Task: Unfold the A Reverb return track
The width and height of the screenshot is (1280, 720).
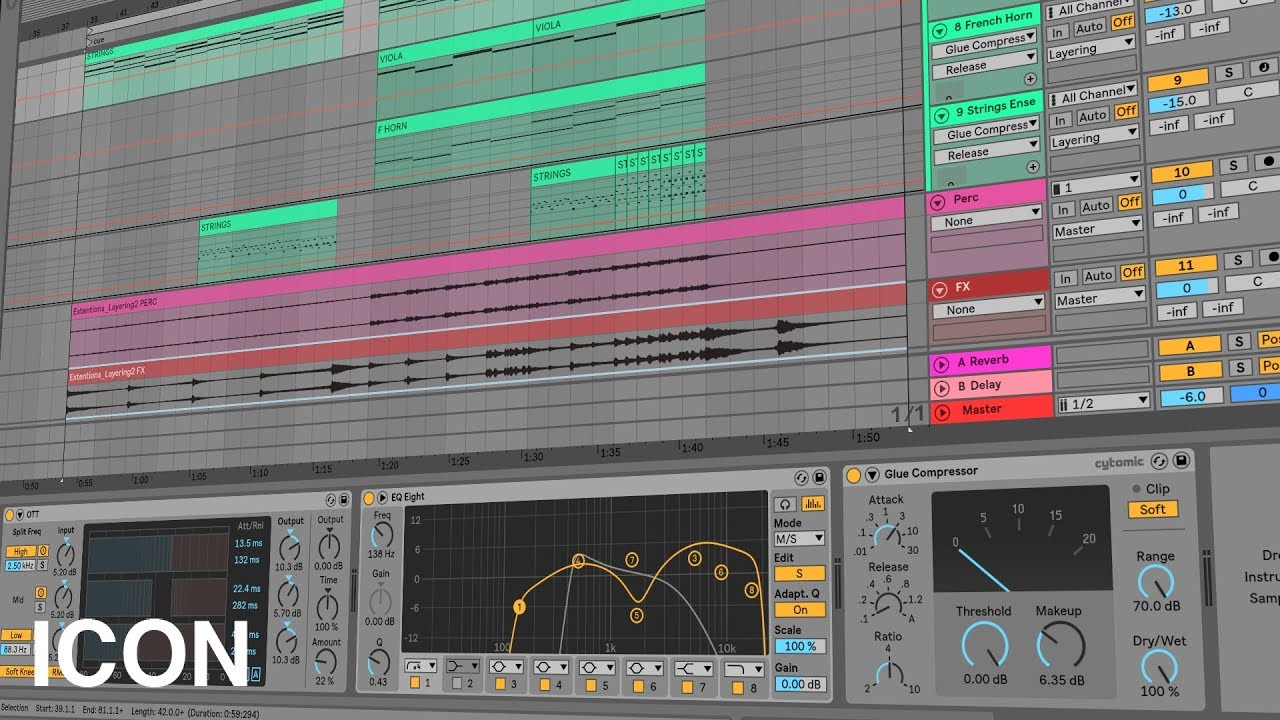Action: pos(941,363)
